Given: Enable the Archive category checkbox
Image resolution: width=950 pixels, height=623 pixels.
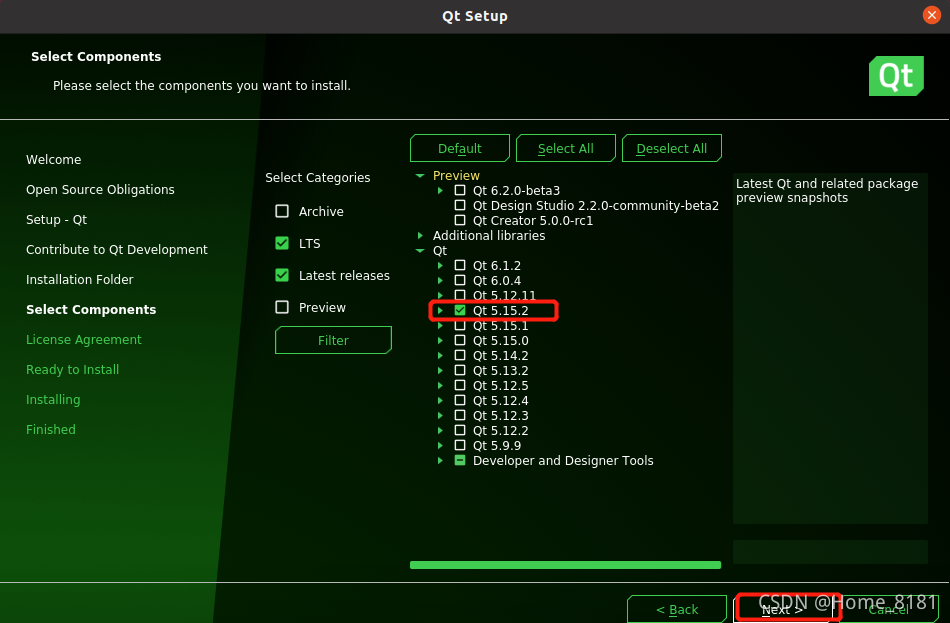Looking at the screenshot, I should [x=282, y=211].
